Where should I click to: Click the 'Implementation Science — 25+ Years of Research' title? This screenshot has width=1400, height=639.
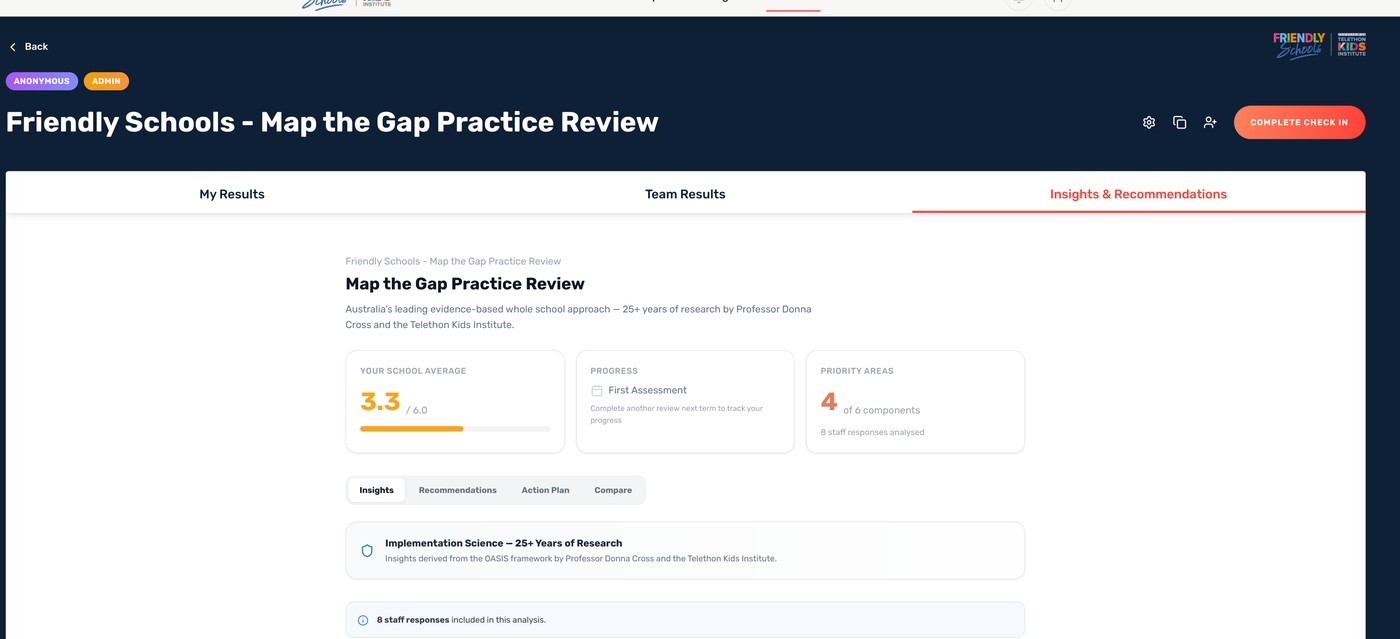pyautogui.click(x=503, y=543)
